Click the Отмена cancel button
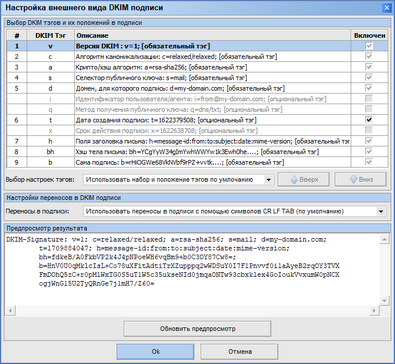This screenshot has width=395, height=364. point(239,352)
